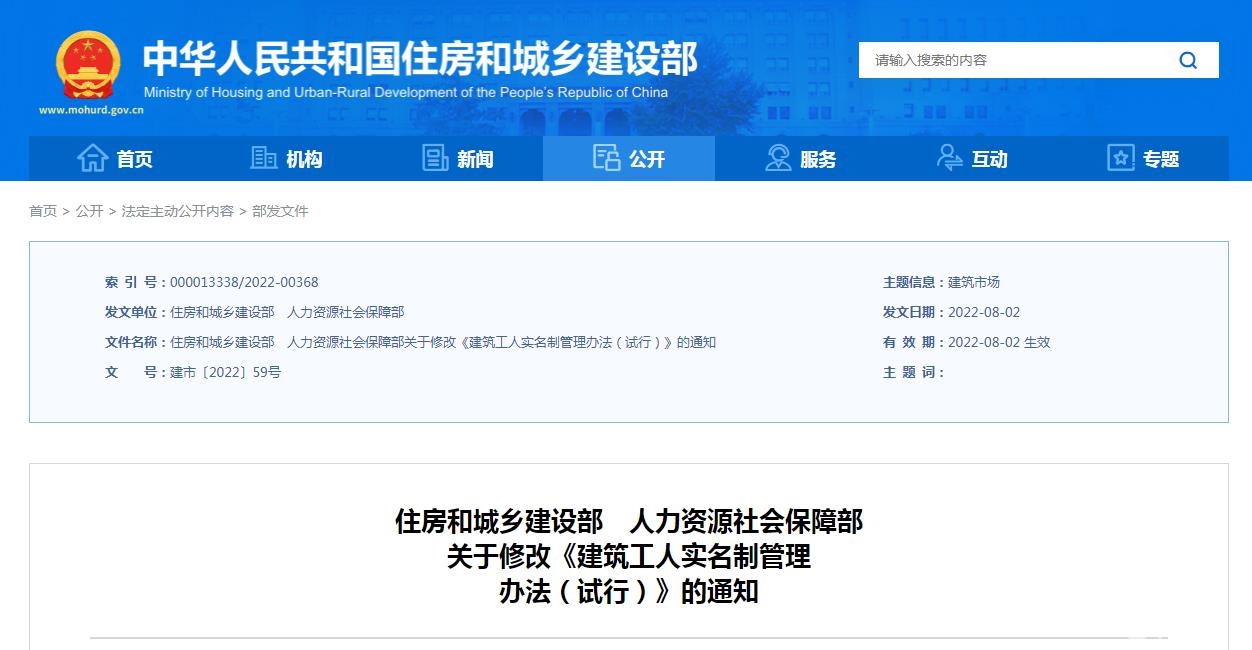Click the search magnifier icon
This screenshot has width=1252, height=650.
tap(1188, 60)
